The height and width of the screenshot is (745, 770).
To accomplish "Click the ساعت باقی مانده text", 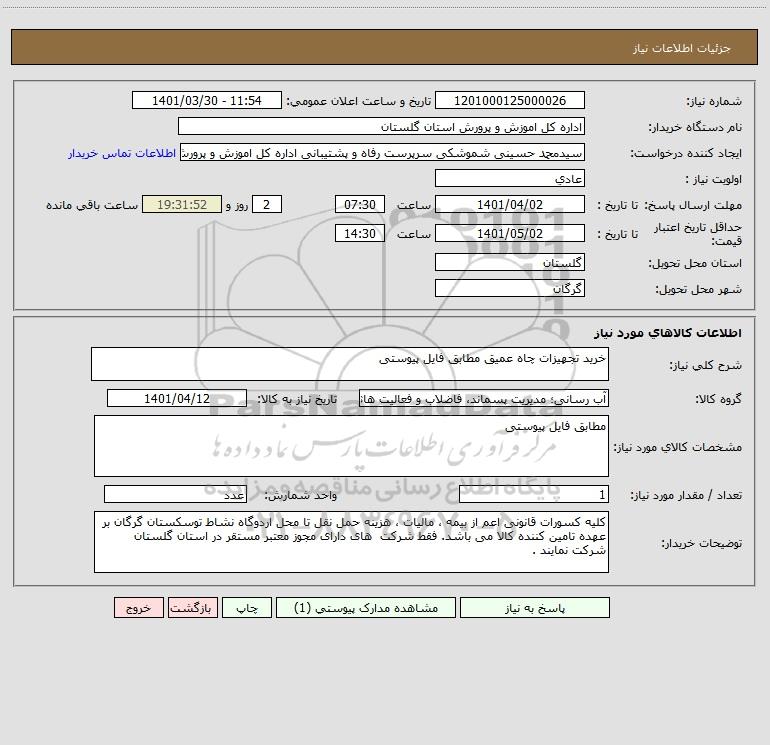I will 92,205.
